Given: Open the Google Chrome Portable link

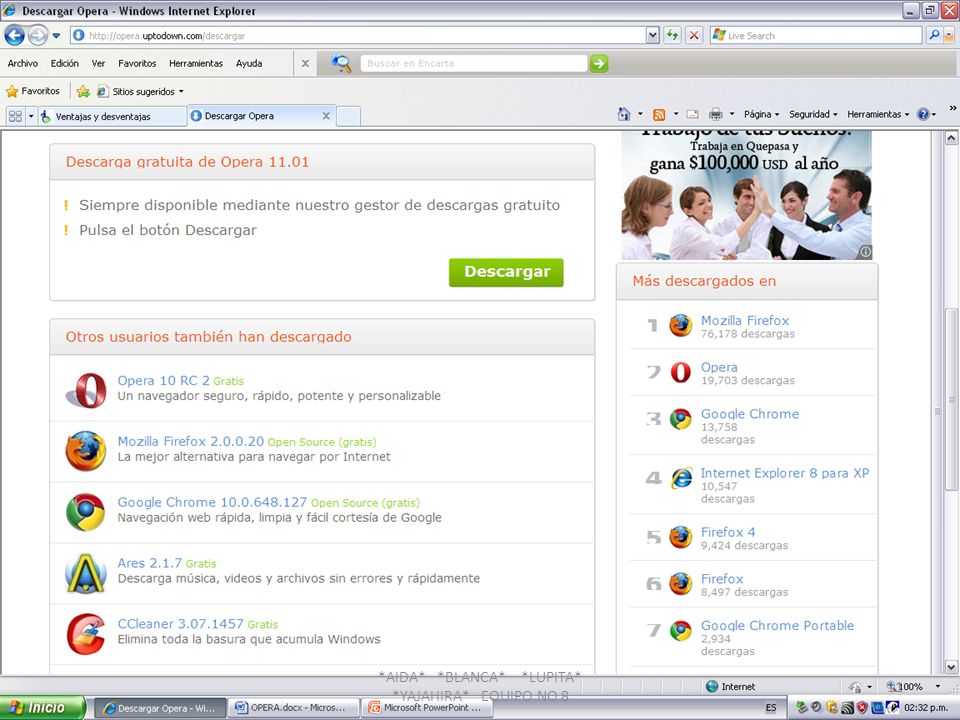Looking at the screenshot, I should coord(777,625).
